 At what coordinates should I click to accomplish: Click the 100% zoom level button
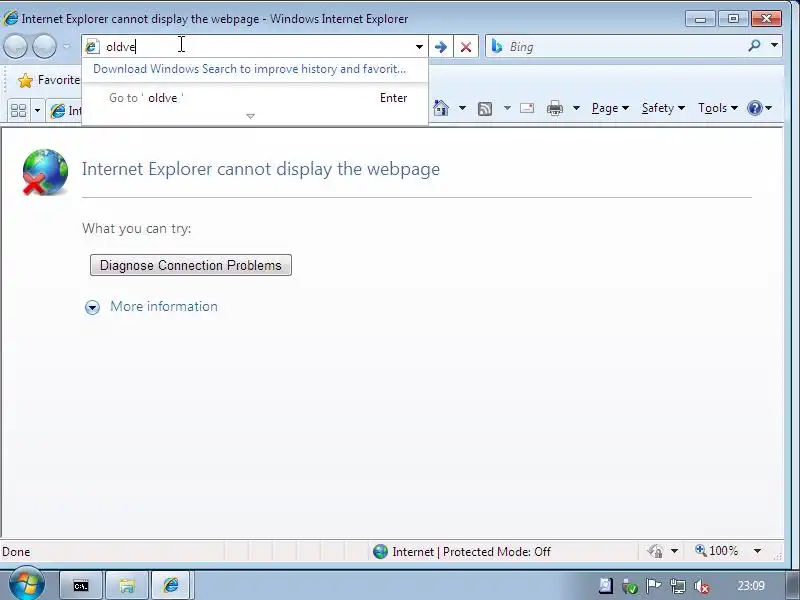pyautogui.click(x=716, y=551)
